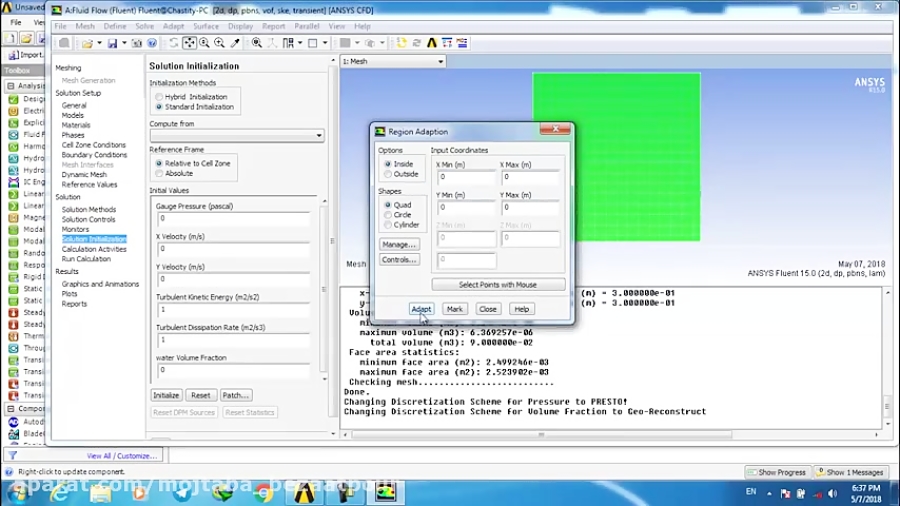Open the Solve menu

pos(145,26)
